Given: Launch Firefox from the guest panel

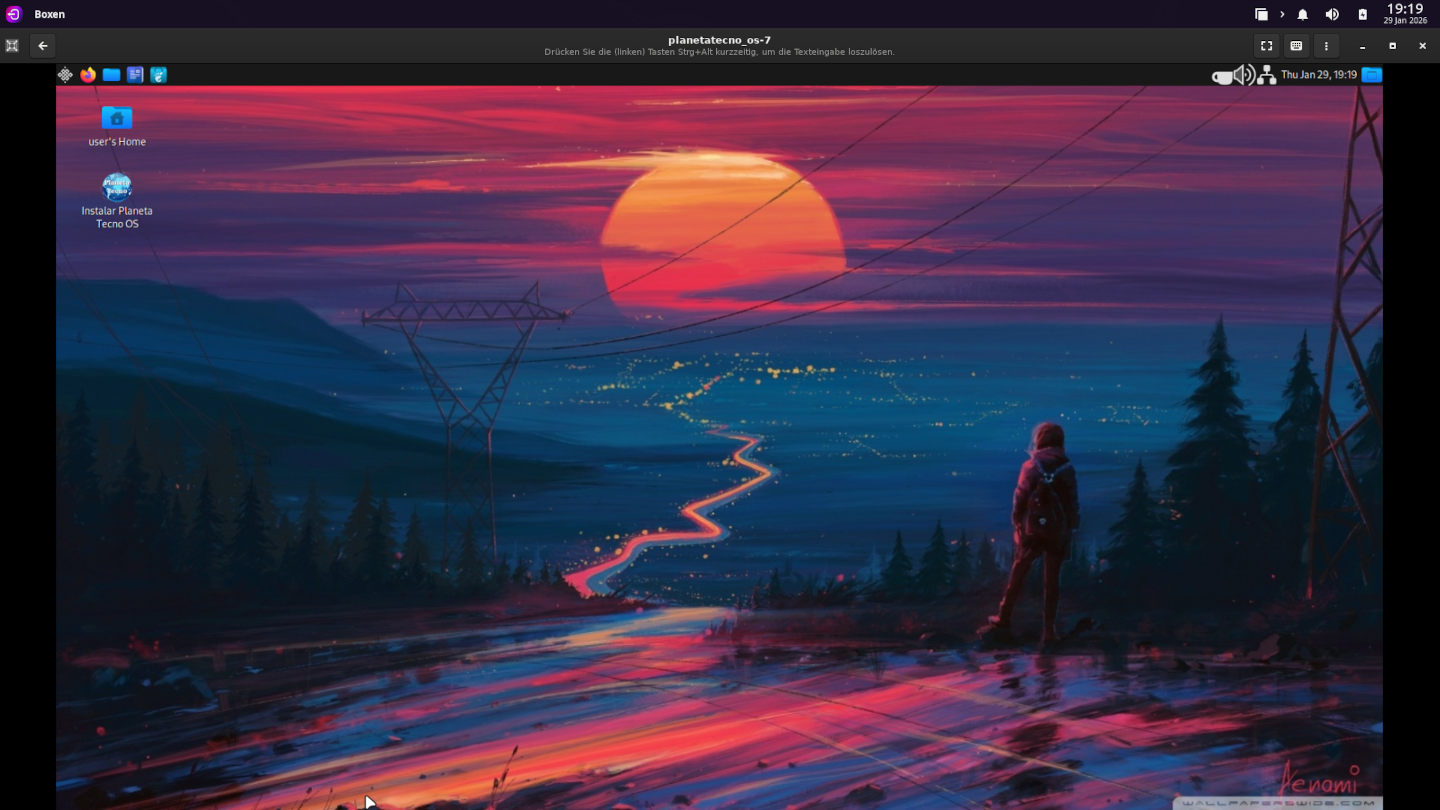Looking at the screenshot, I should [88, 75].
